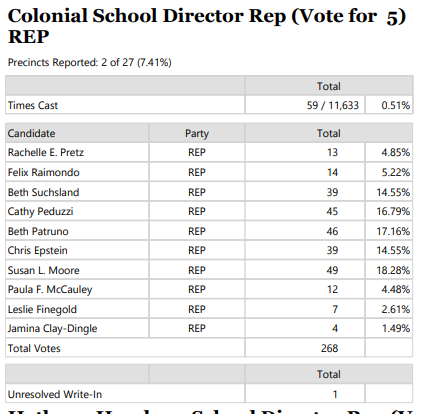The image size is (423, 414).
Task: Click the Party column header
Action: [x=197, y=133]
